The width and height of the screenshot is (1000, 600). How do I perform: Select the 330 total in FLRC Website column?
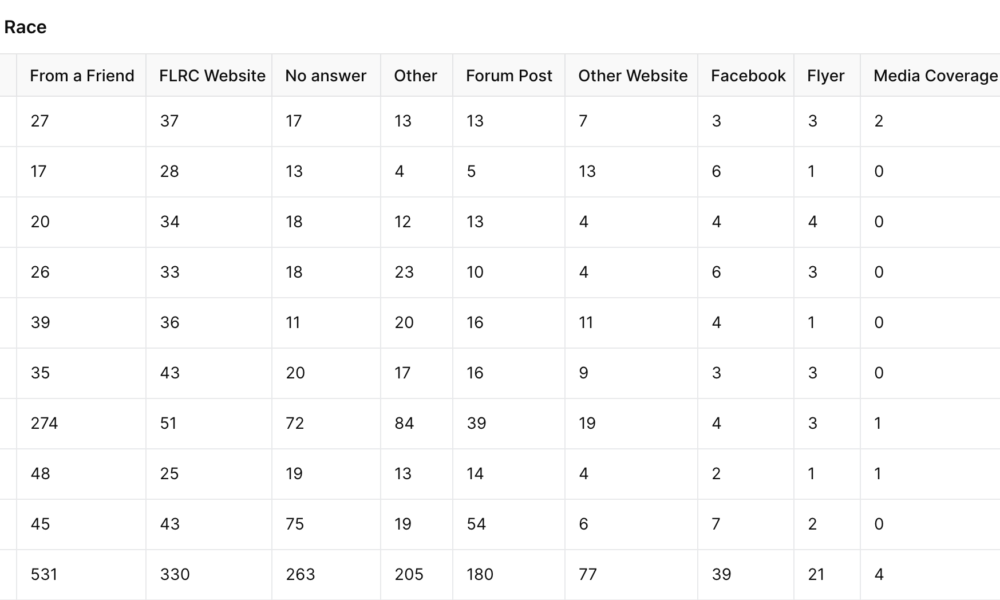[174, 574]
